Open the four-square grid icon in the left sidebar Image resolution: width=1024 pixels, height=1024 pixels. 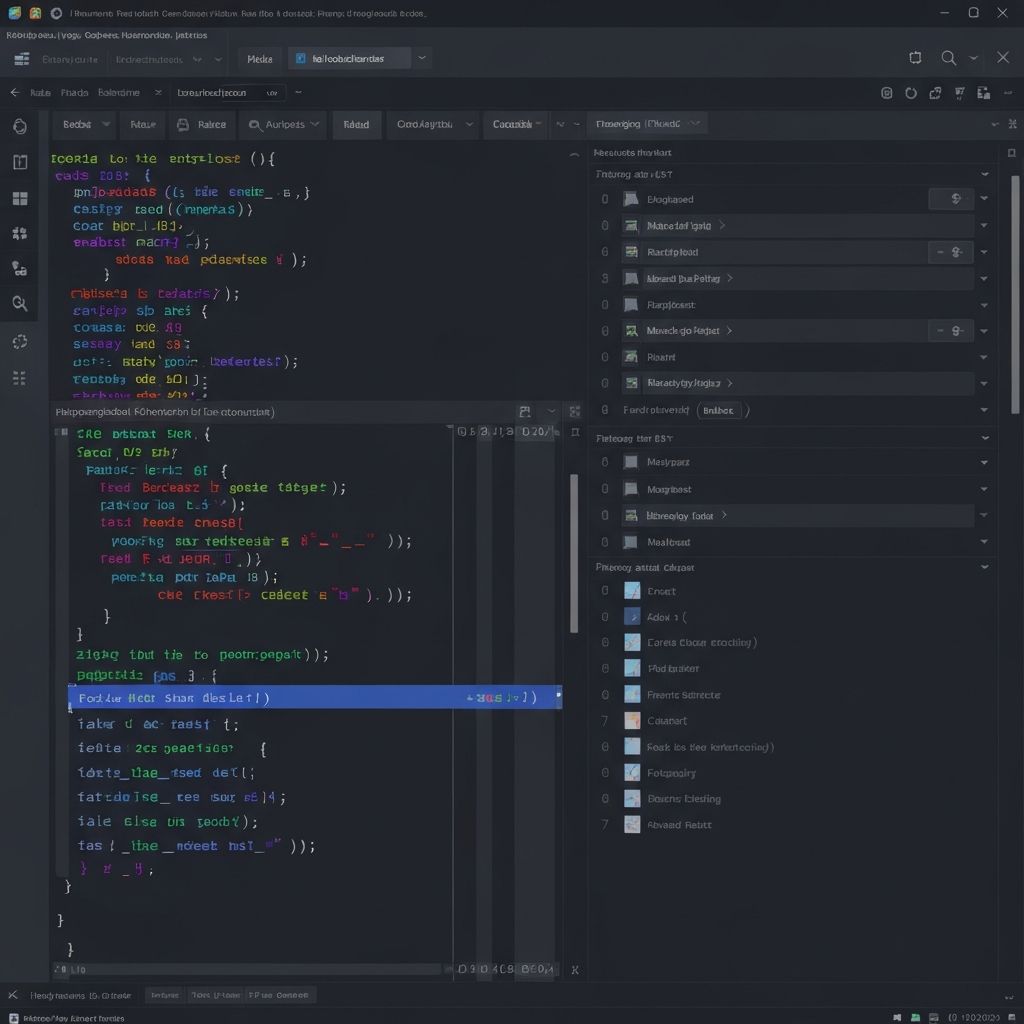tap(19, 198)
